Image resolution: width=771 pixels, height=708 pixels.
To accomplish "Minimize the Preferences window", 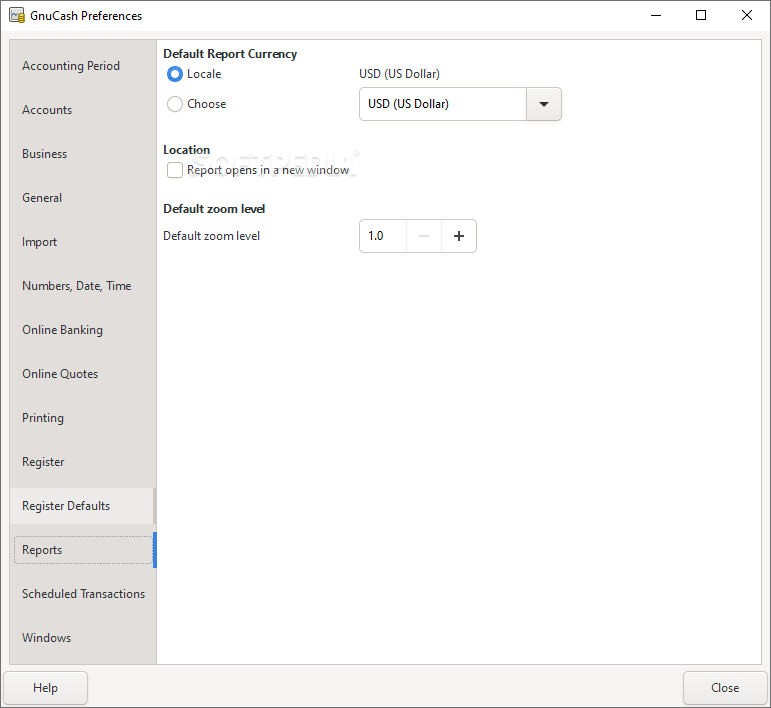I will 656,15.
